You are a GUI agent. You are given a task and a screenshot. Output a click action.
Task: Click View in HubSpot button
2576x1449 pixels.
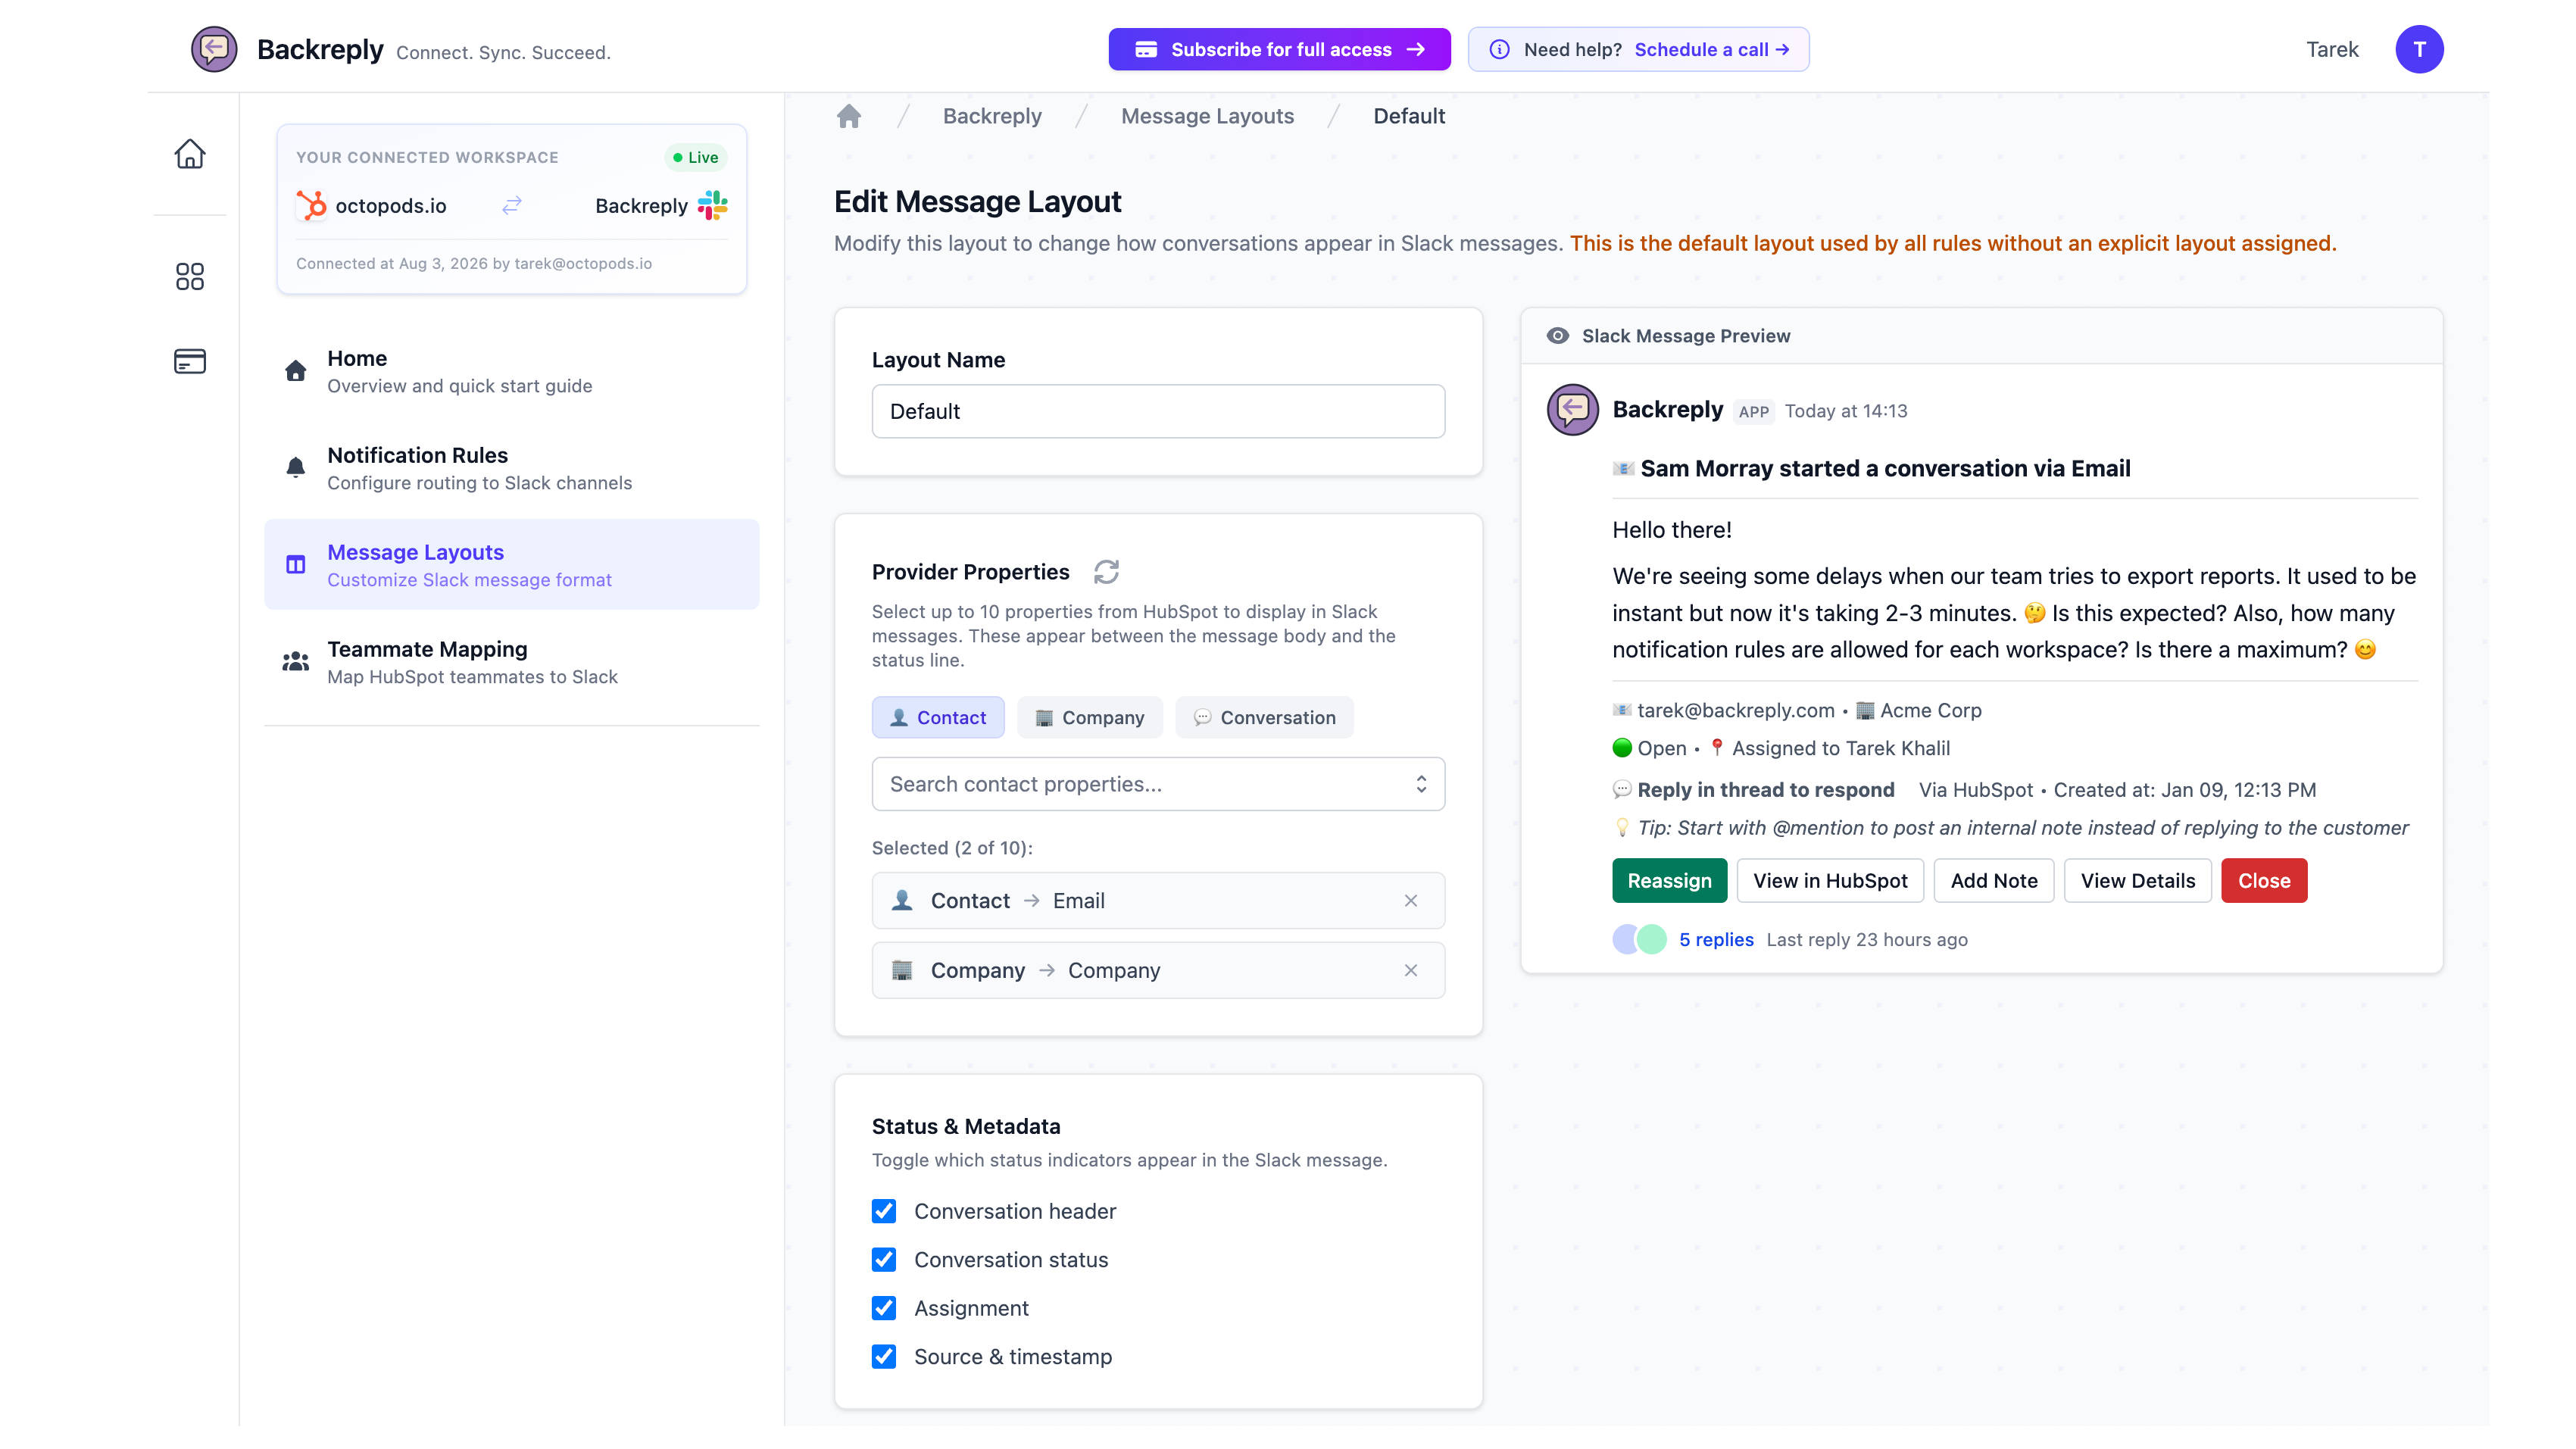(x=1830, y=881)
